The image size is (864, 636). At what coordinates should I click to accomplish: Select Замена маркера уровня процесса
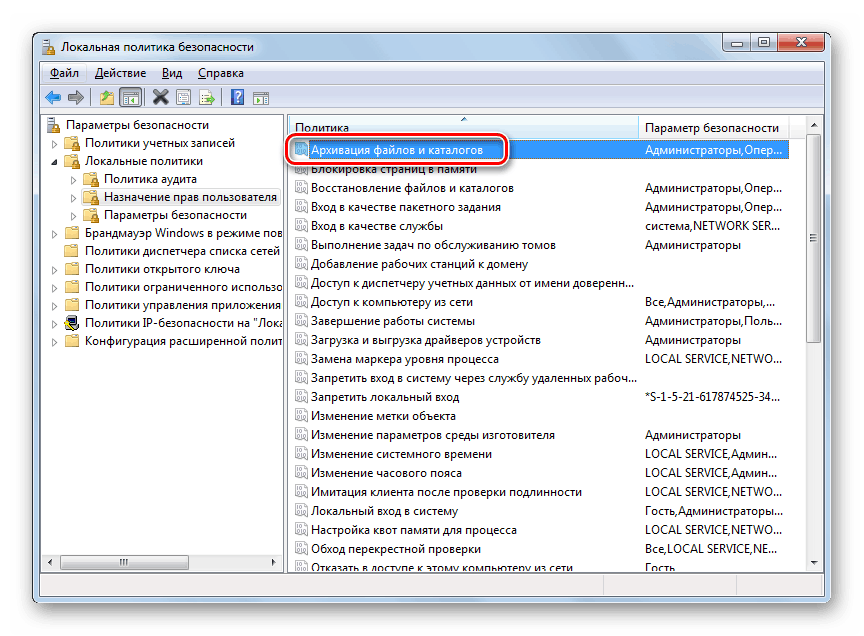coord(404,359)
